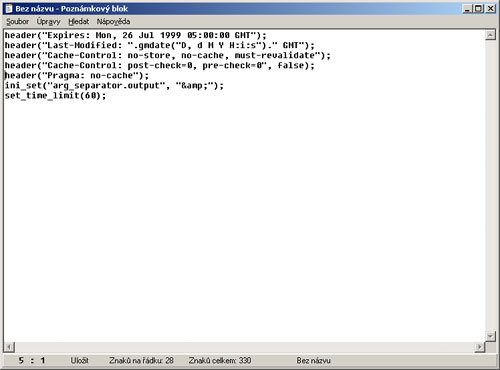The width and height of the screenshot is (500, 370).
Task: Open the Nápověda menu
Action: click(x=113, y=22)
